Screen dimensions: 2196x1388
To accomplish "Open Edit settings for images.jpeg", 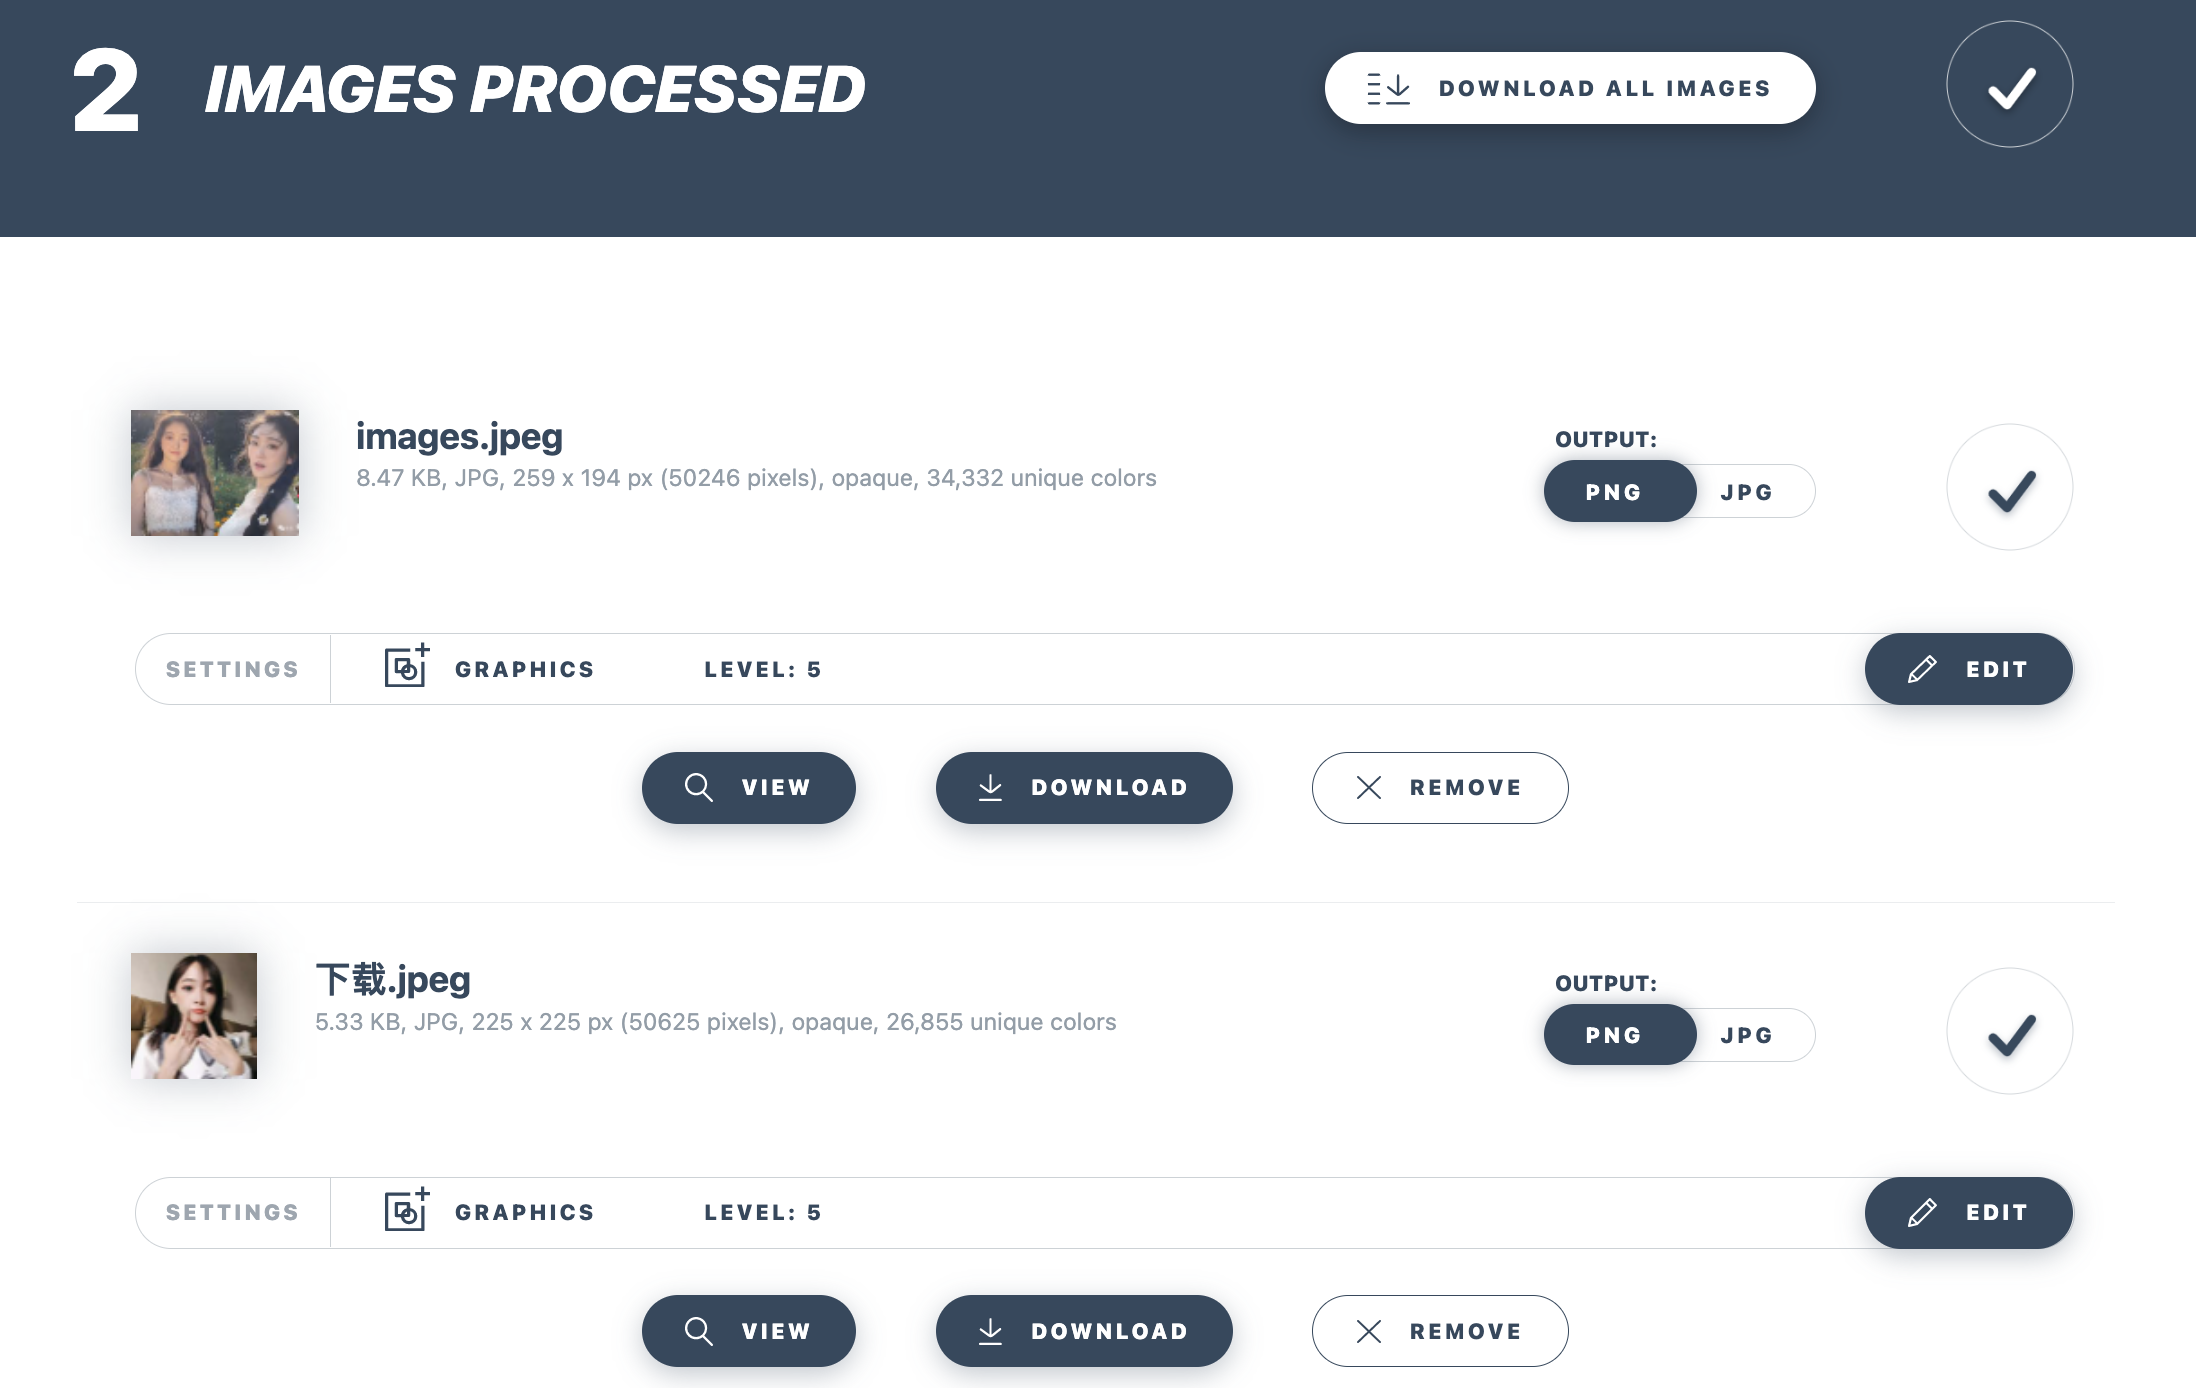I will point(1968,669).
